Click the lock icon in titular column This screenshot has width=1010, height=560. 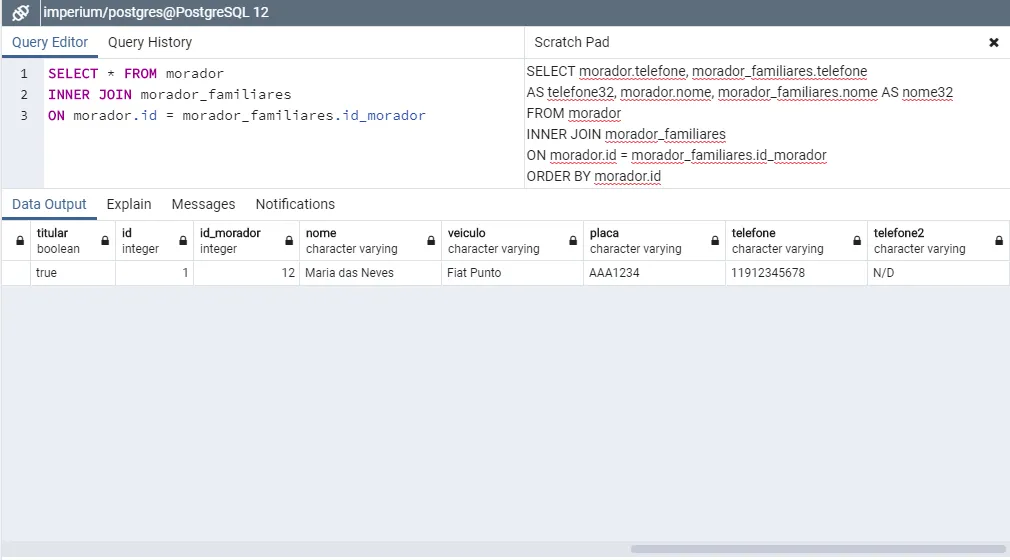click(105, 241)
